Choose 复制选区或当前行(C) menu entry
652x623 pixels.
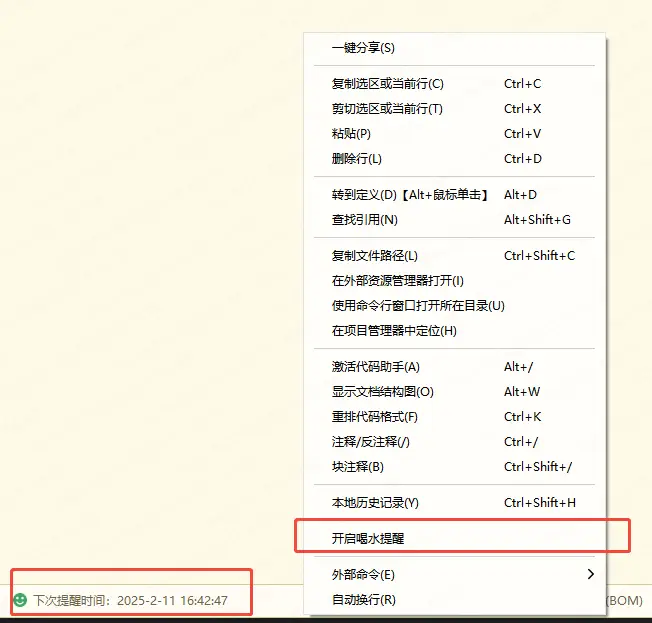(387, 84)
